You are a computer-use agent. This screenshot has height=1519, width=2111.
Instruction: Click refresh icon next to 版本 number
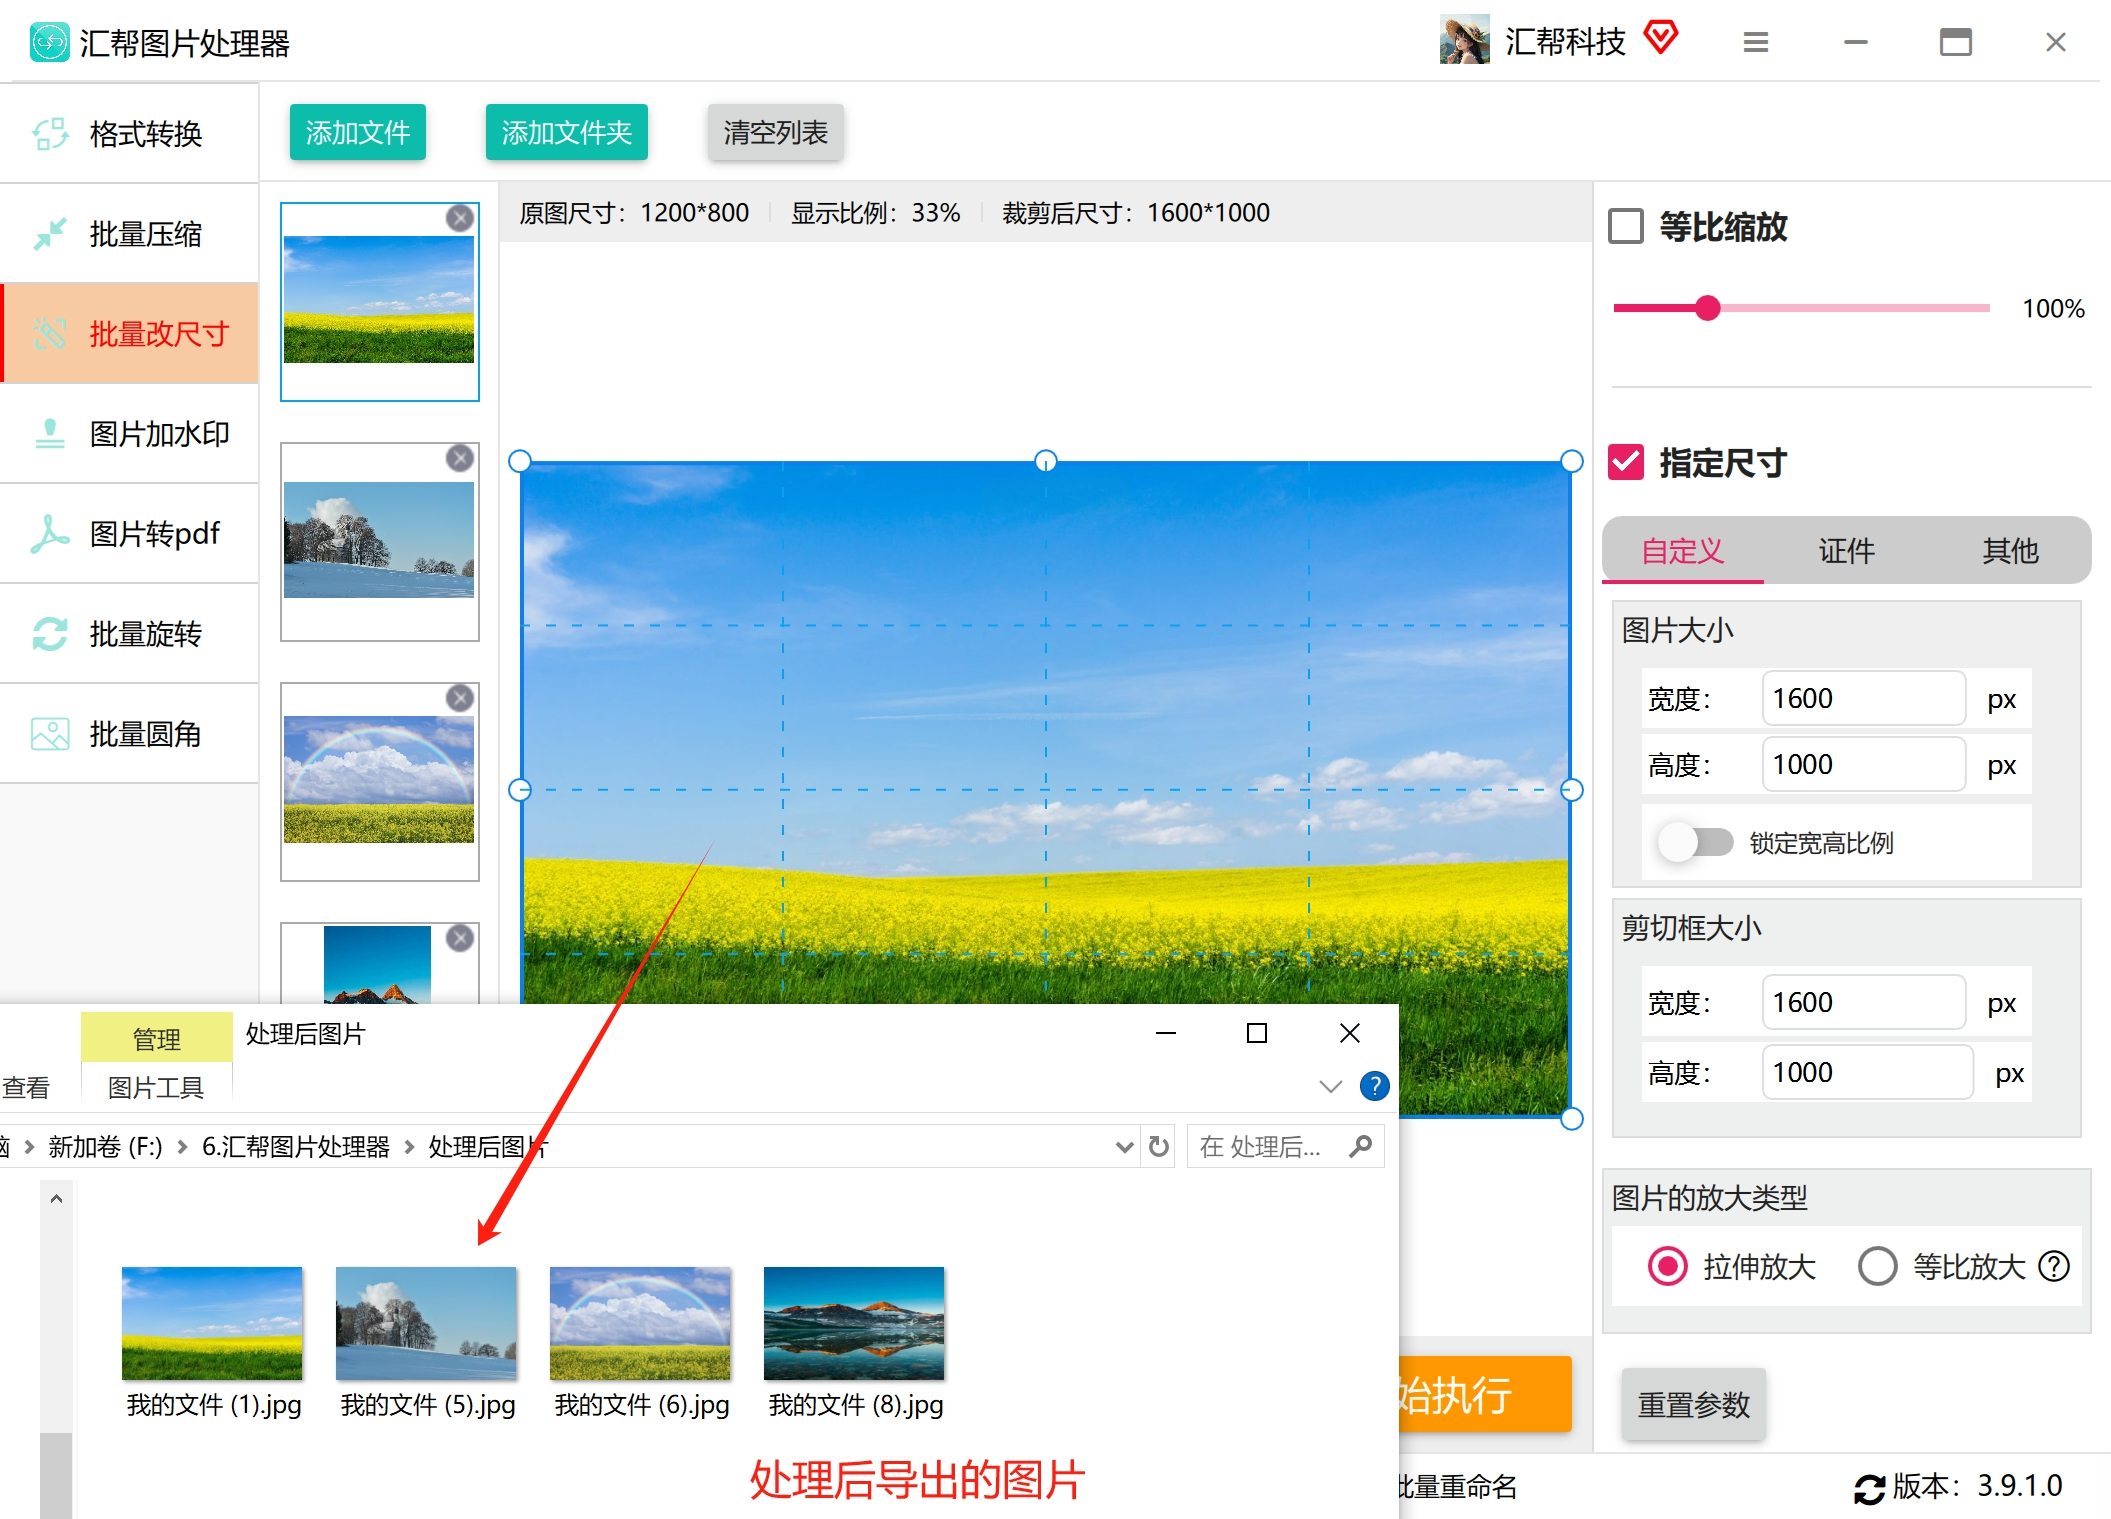click(x=1869, y=1488)
